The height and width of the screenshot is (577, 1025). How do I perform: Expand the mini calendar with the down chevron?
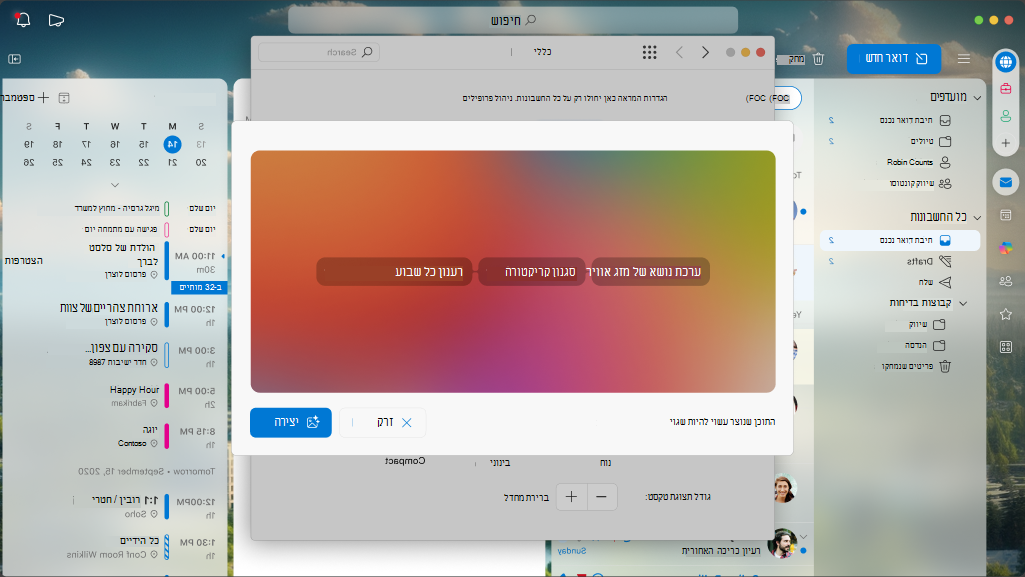pos(115,185)
